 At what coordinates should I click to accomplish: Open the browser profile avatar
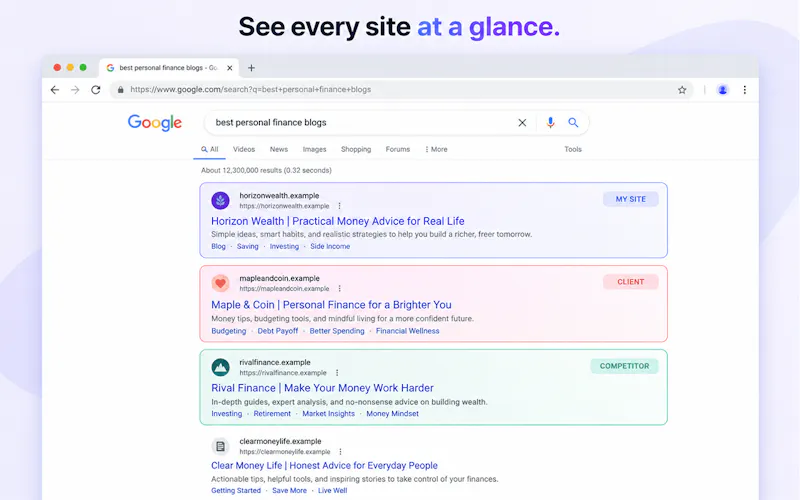[x=722, y=90]
